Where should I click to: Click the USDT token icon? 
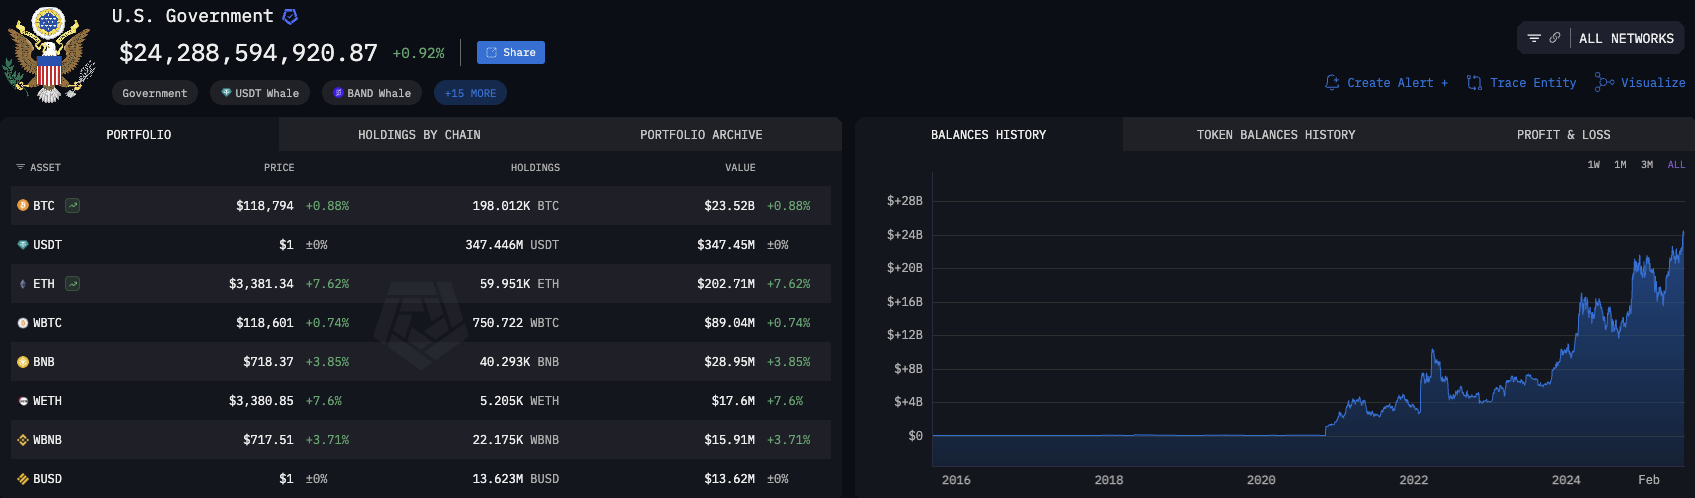tap(23, 244)
